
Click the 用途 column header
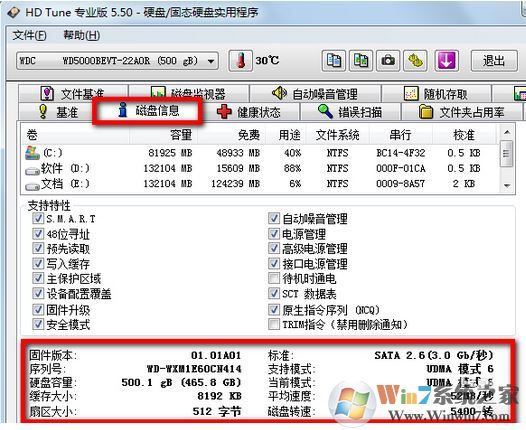tap(286, 135)
